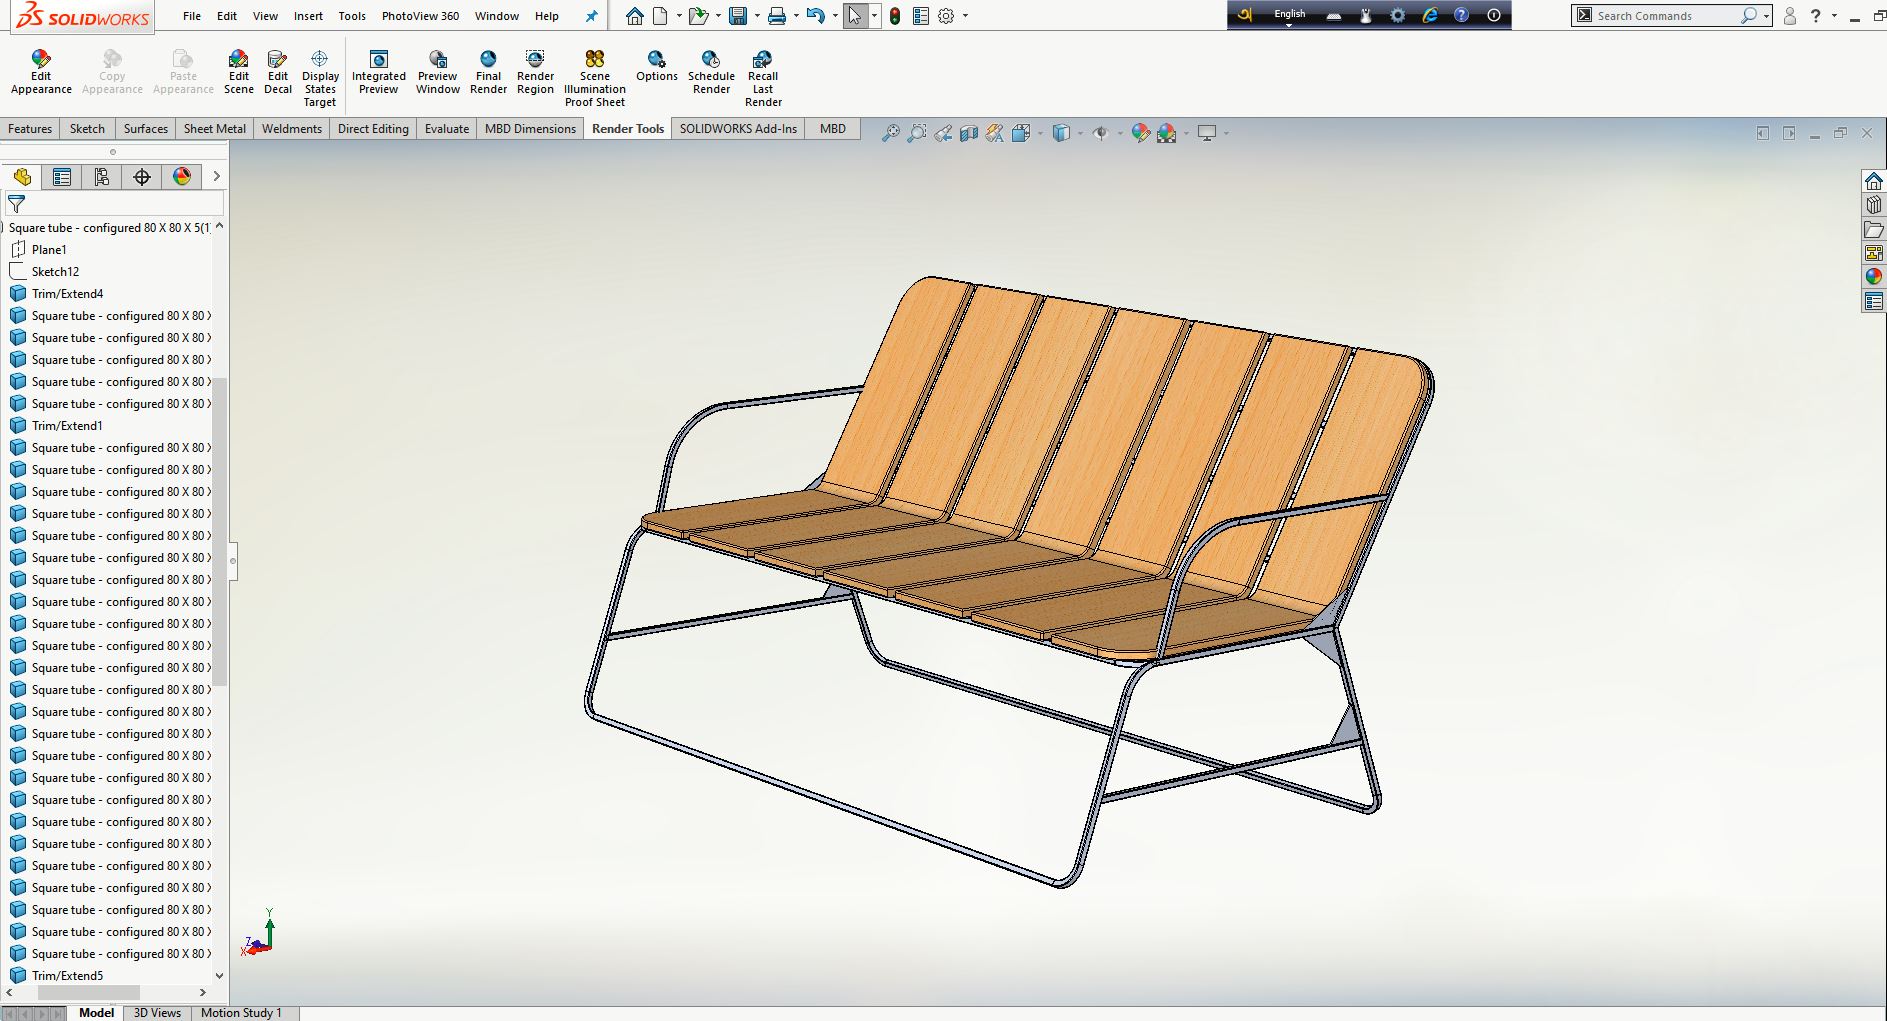Switch to the Motion Study 1 tab
Image resolution: width=1887 pixels, height=1021 pixels.
(x=241, y=1013)
